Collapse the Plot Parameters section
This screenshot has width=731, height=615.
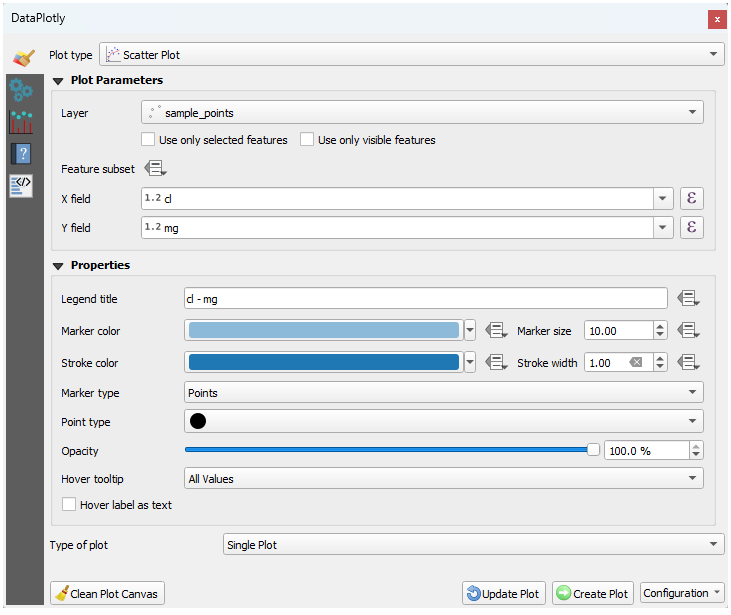[x=57, y=80]
